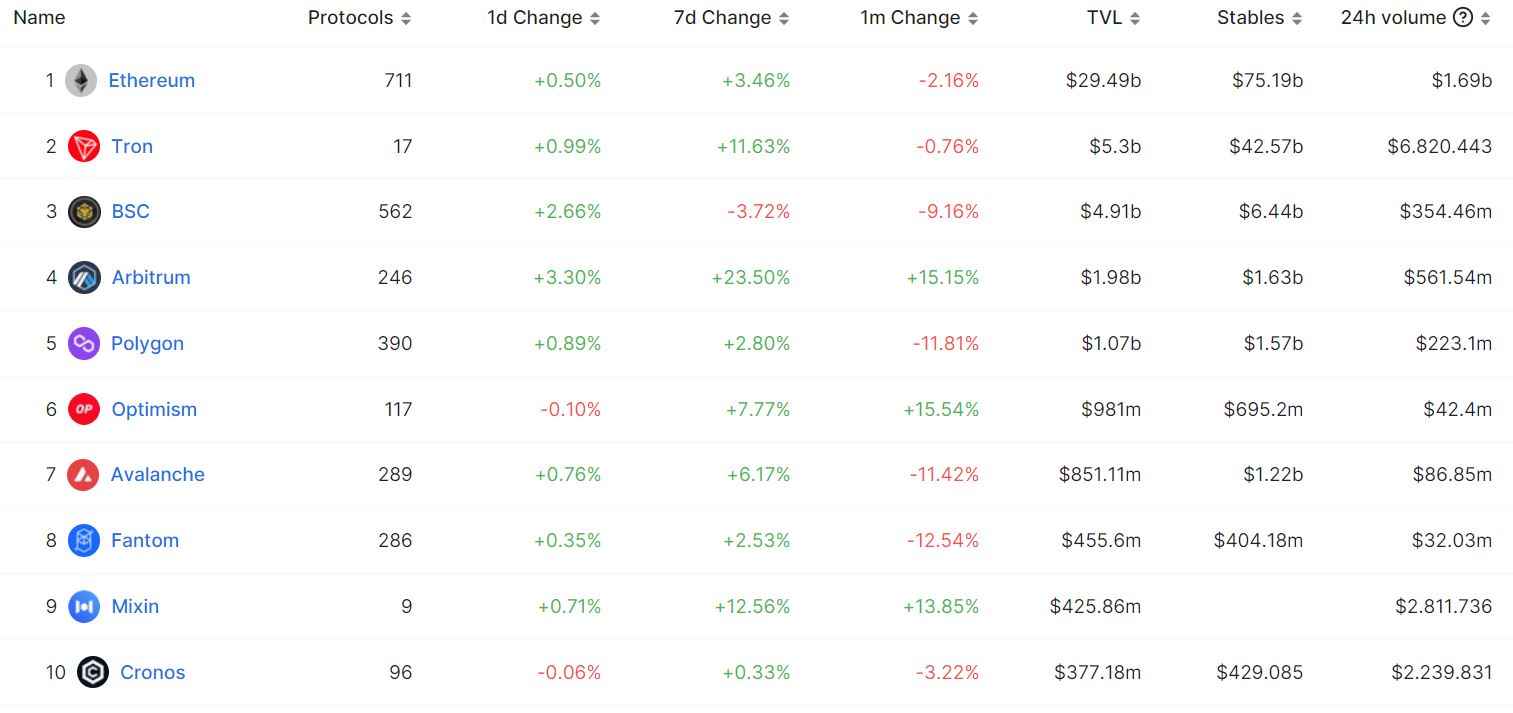The image size is (1513, 713).
Task: Sort table by Protocols column arrows
Action: 405,19
